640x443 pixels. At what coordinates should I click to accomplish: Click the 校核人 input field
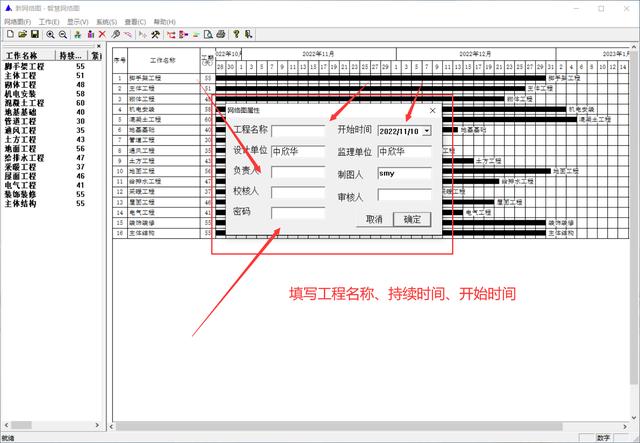pyautogui.click(x=298, y=192)
